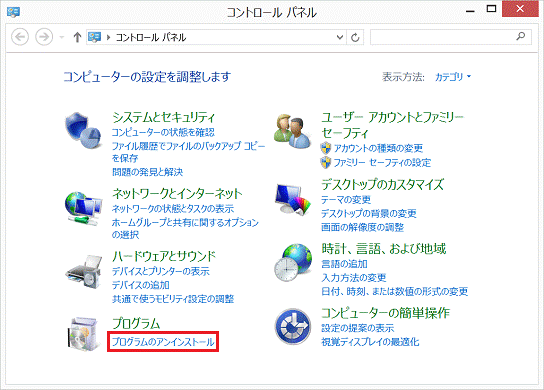This screenshot has width=544, height=390.
Task: Go back with the Back arrow button
Action: point(20,37)
